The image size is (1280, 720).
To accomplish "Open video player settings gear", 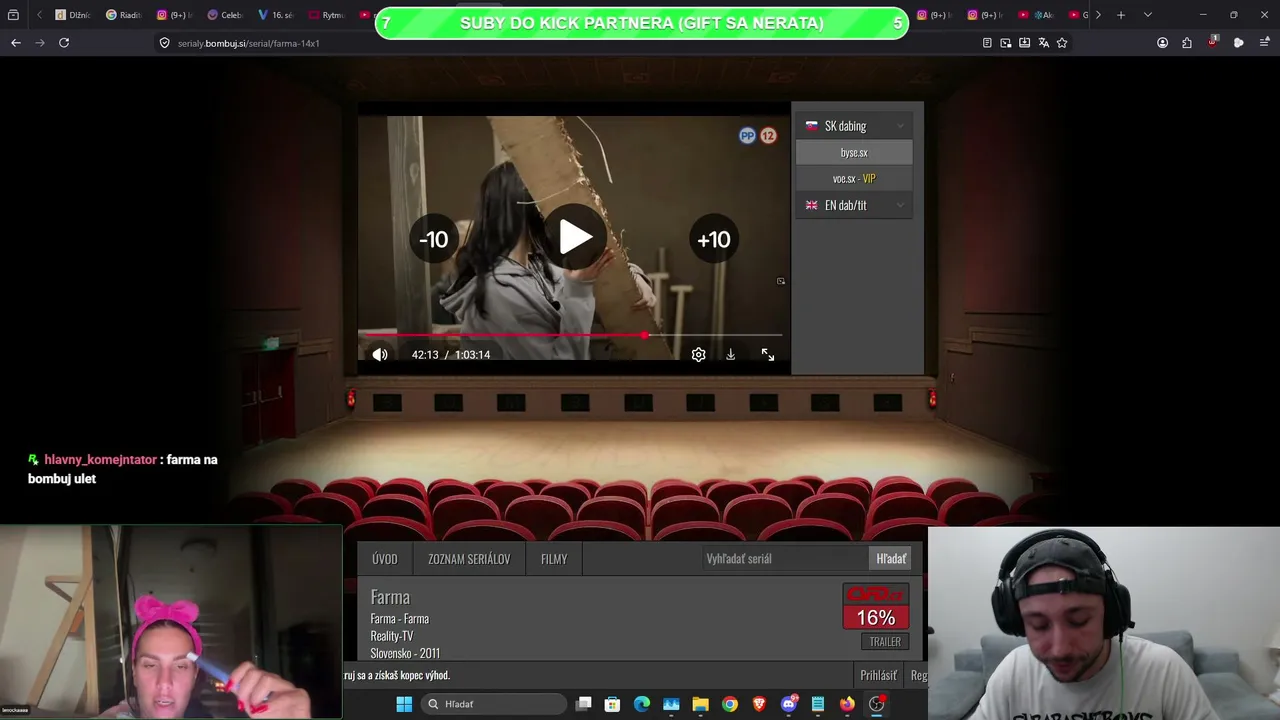I will (698, 354).
